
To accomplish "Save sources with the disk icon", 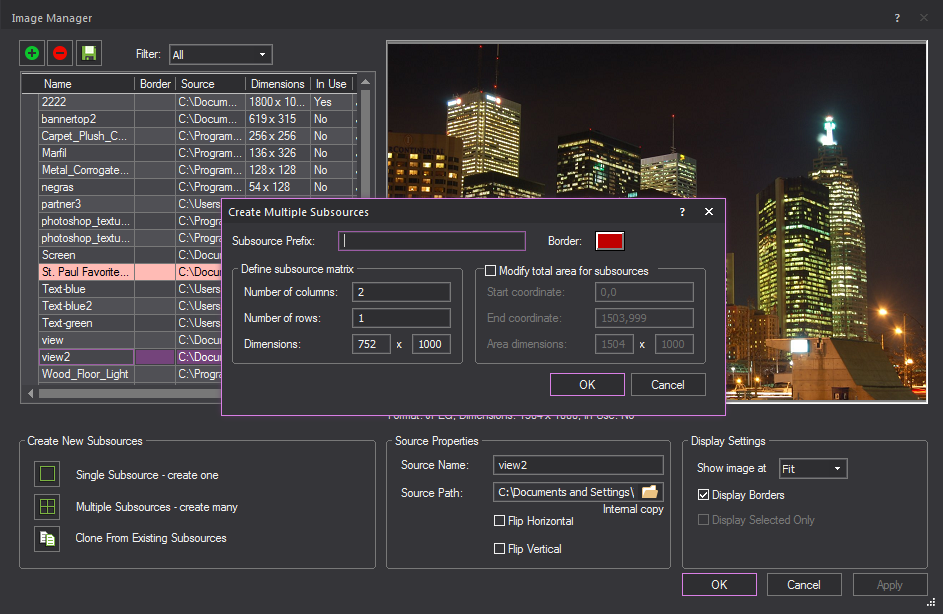I will pyautogui.click(x=88, y=53).
